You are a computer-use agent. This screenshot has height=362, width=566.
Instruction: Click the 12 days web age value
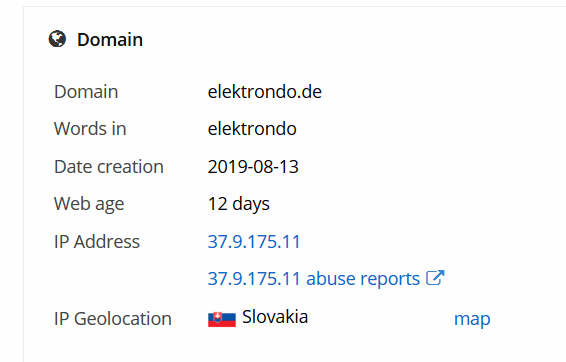(x=239, y=204)
